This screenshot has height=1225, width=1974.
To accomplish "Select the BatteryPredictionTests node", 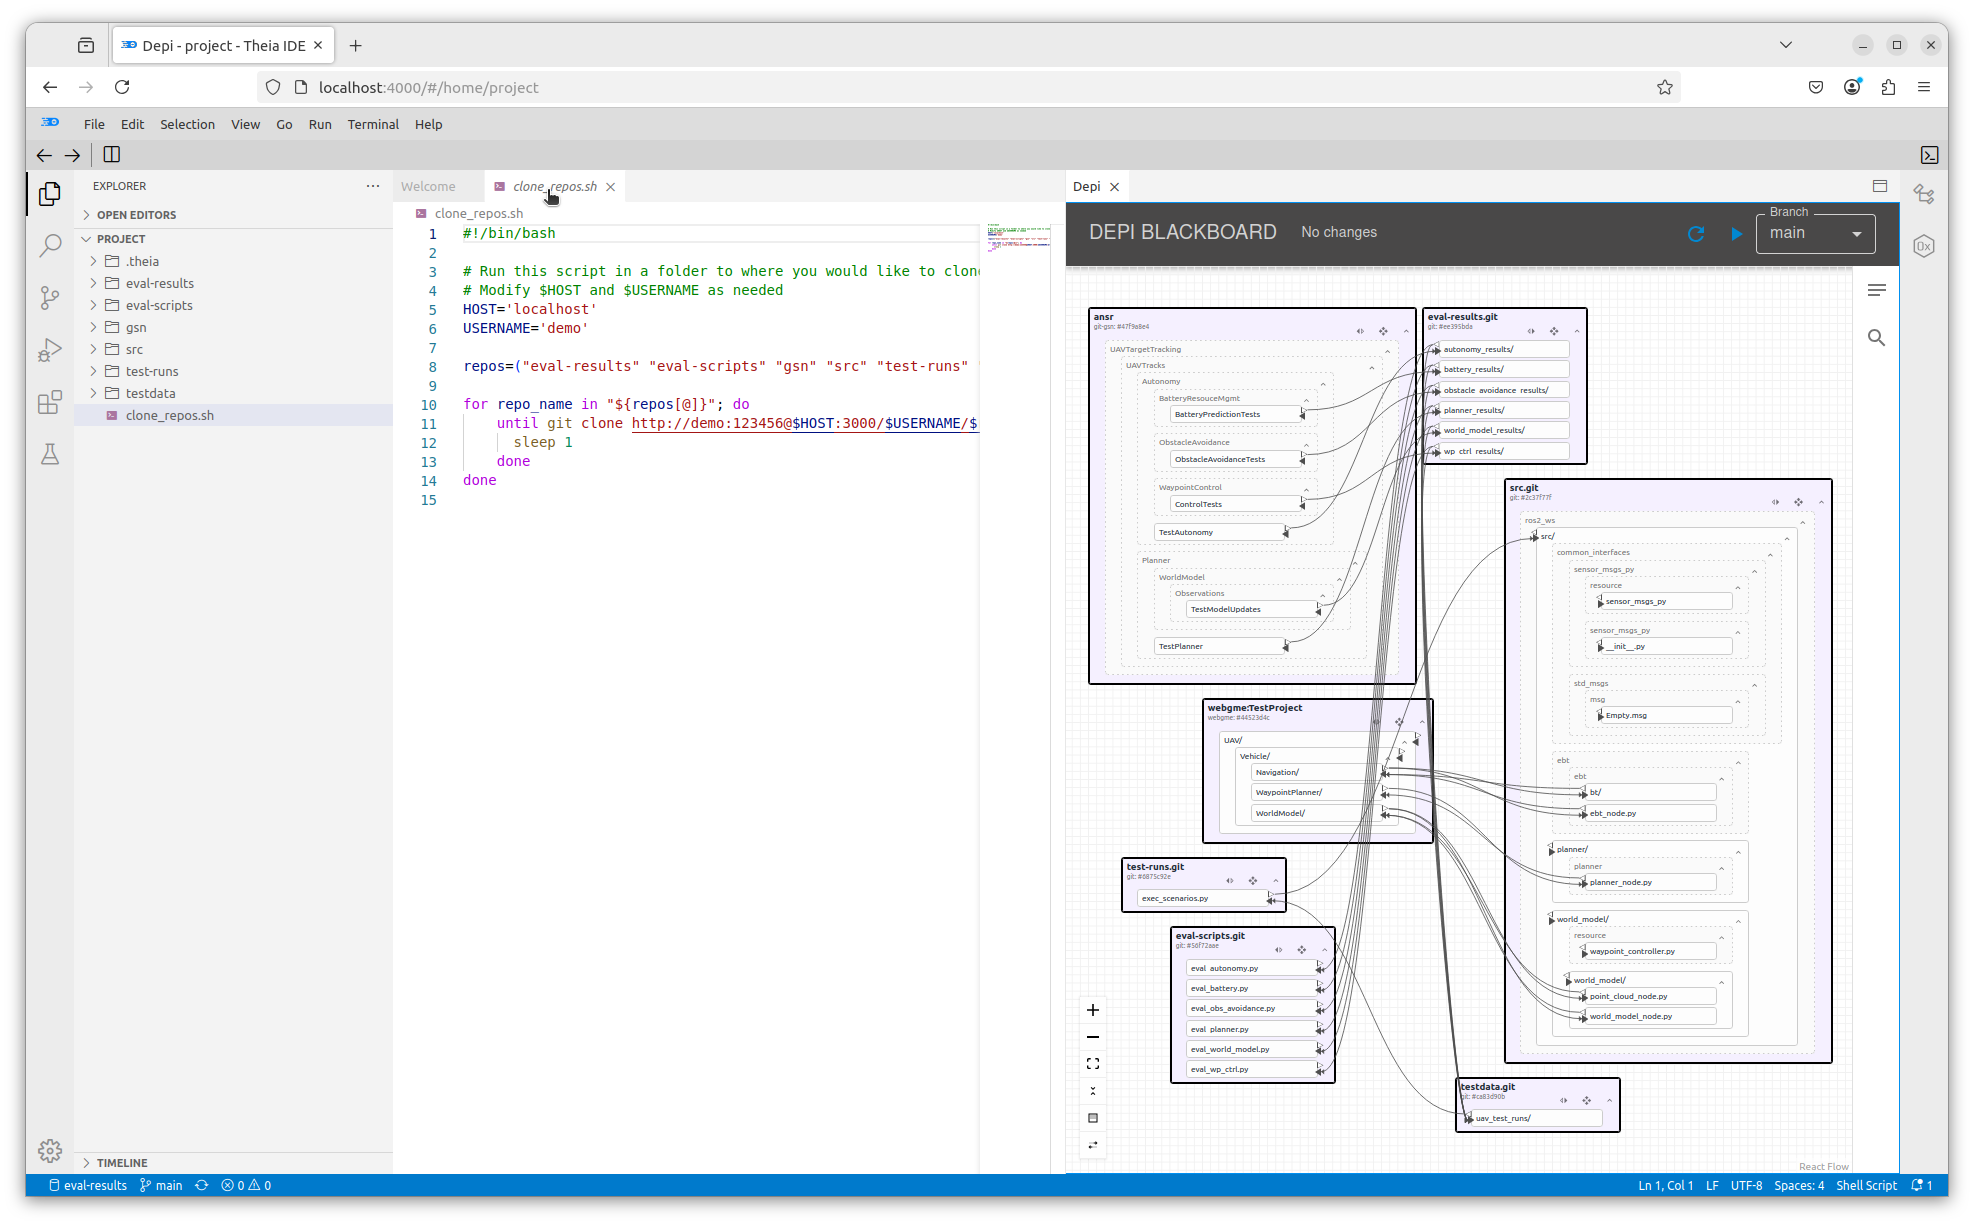I will (x=1236, y=414).
